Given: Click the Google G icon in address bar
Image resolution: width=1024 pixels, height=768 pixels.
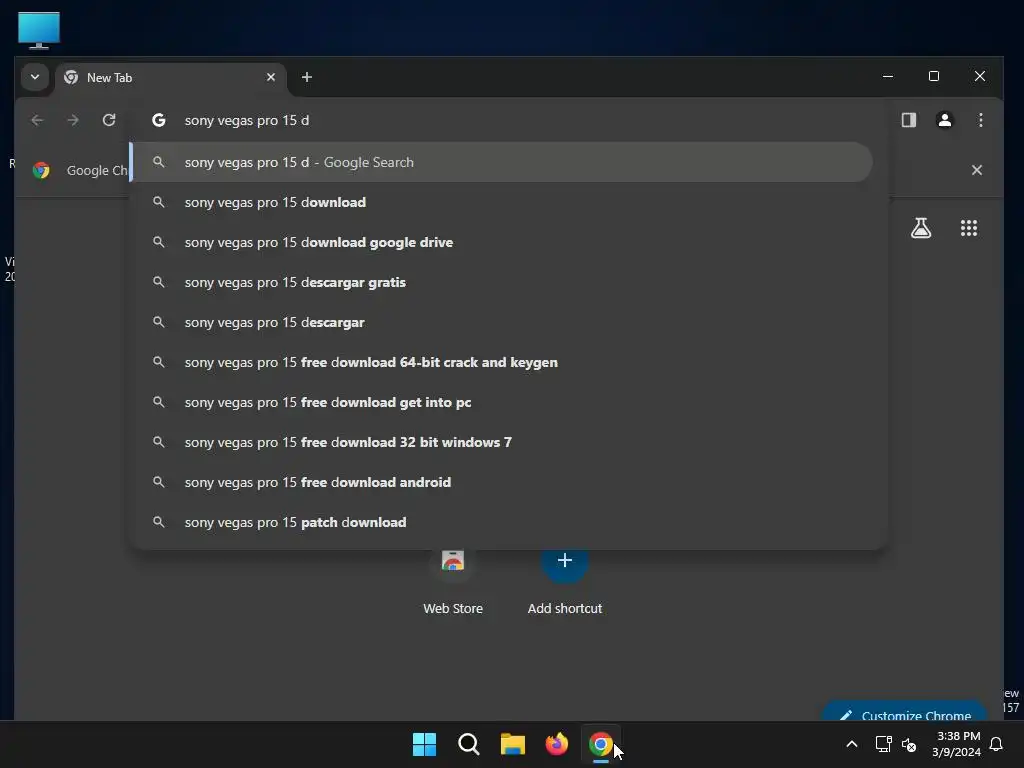Looking at the screenshot, I should pos(159,120).
